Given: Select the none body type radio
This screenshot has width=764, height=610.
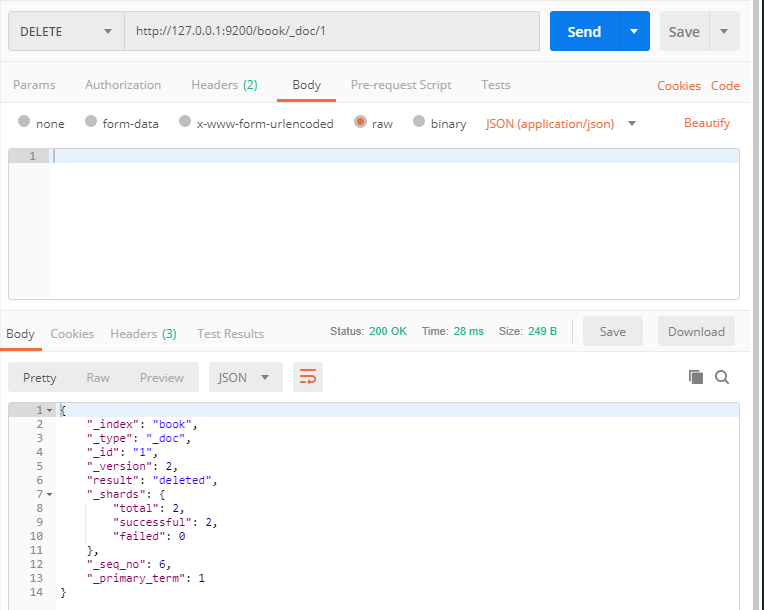Looking at the screenshot, I should click(x=24, y=121).
